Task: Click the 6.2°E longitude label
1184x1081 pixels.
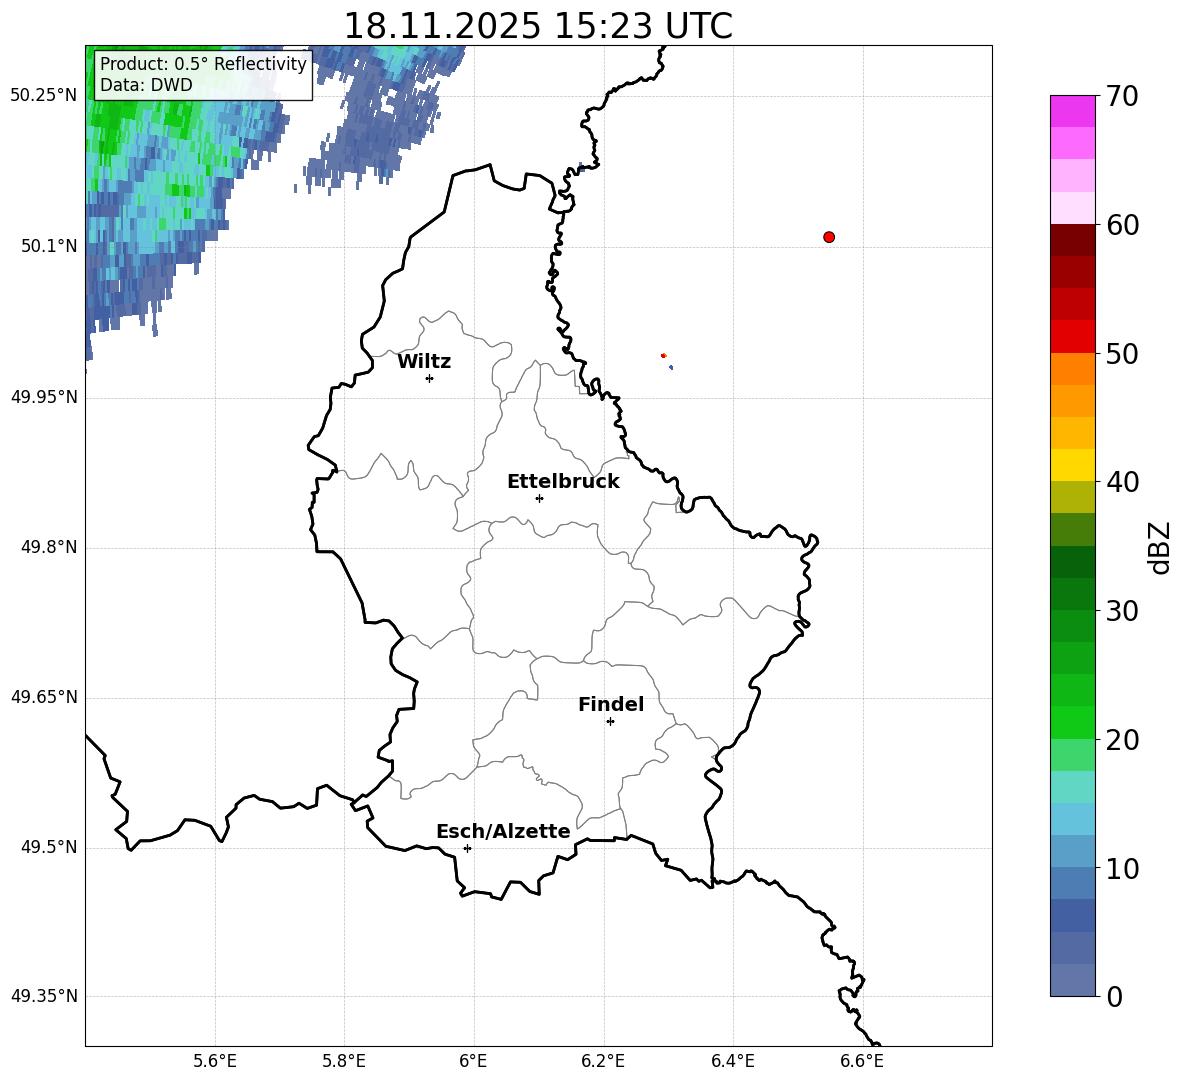Action: click(x=603, y=1061)
